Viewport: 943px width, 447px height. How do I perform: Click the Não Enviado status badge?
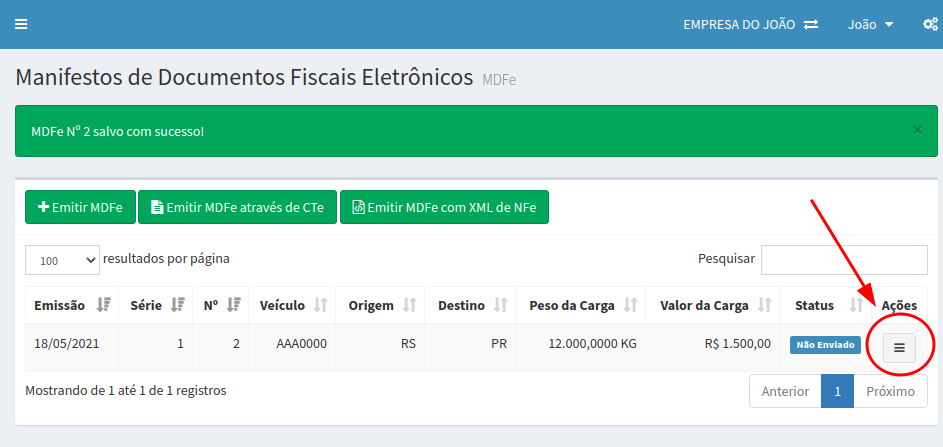825,345
